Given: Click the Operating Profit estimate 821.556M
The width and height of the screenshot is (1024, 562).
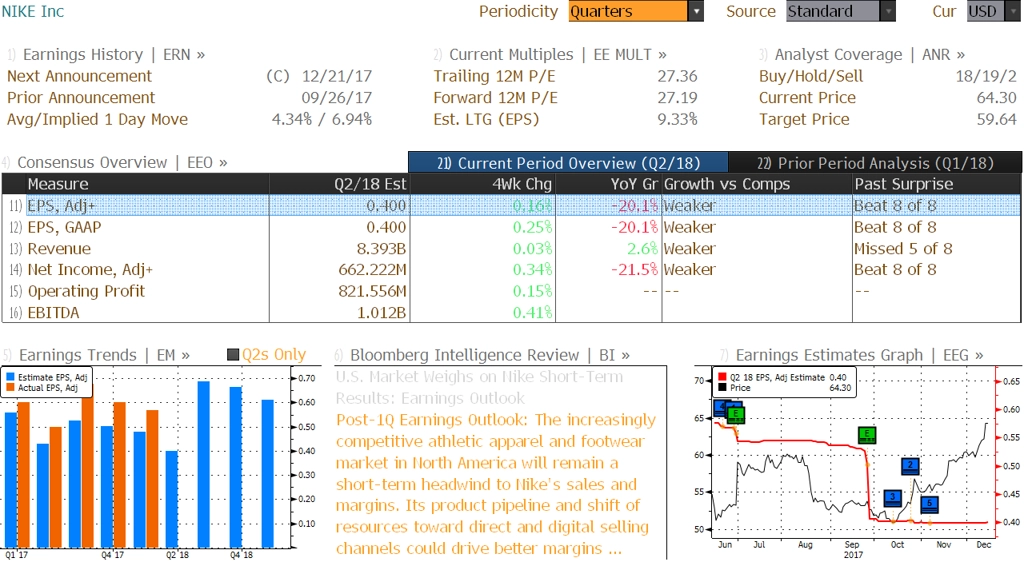Looking at the screenshot, I should pos(372,291).
